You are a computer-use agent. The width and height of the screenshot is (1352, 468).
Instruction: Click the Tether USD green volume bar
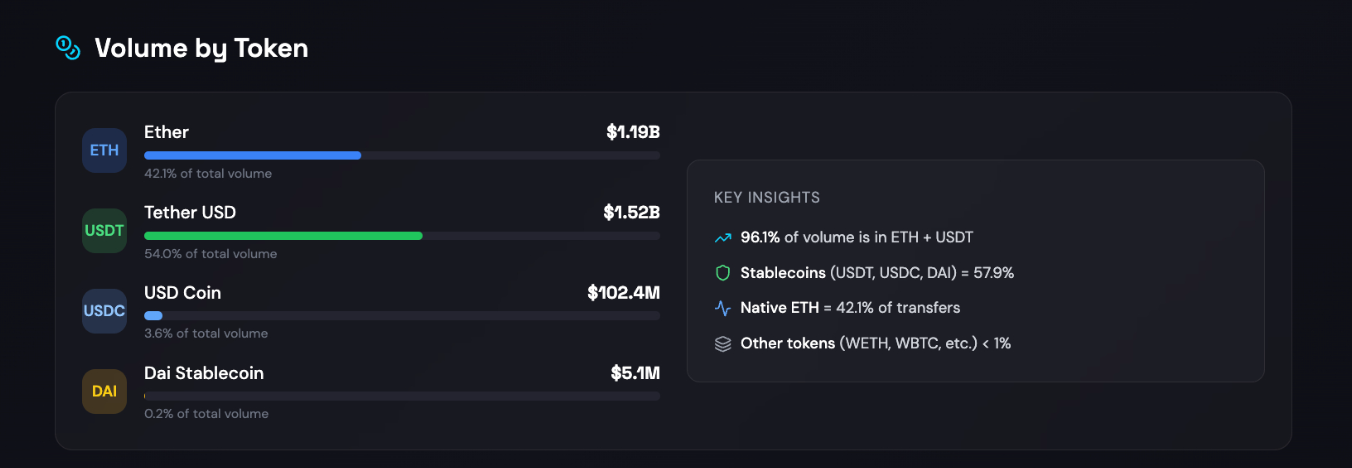283,236
